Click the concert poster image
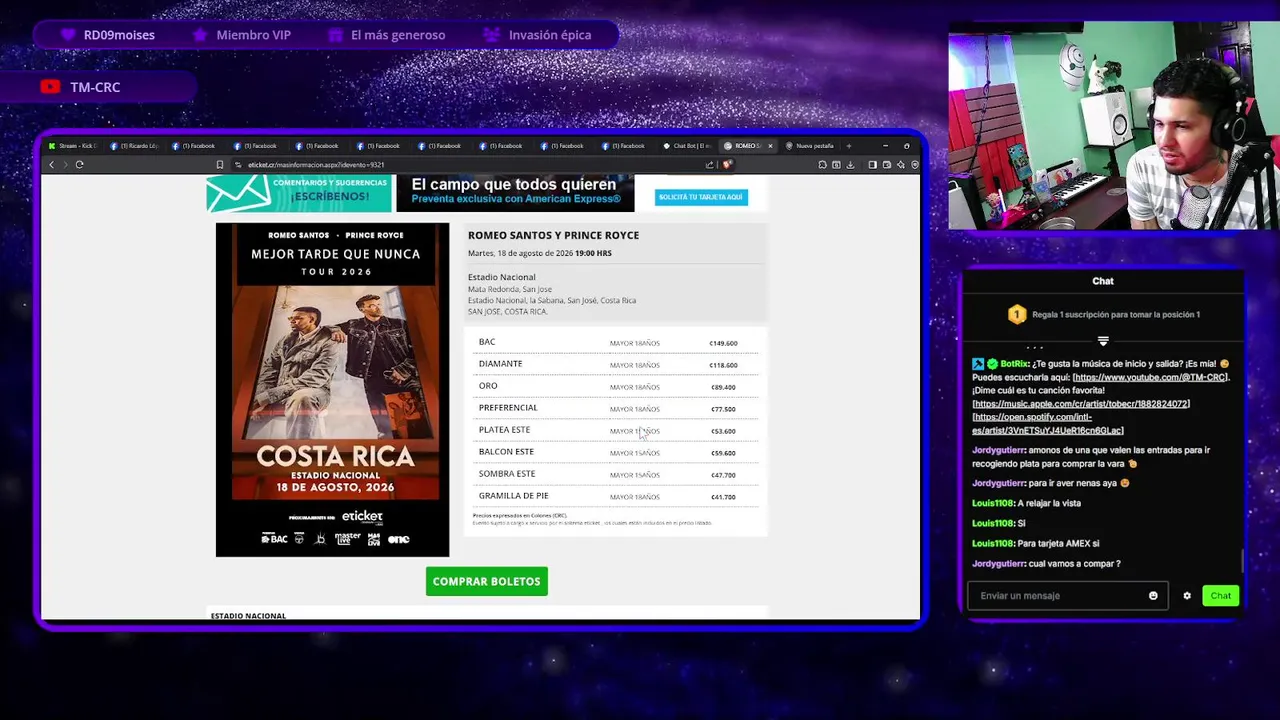 333,390
